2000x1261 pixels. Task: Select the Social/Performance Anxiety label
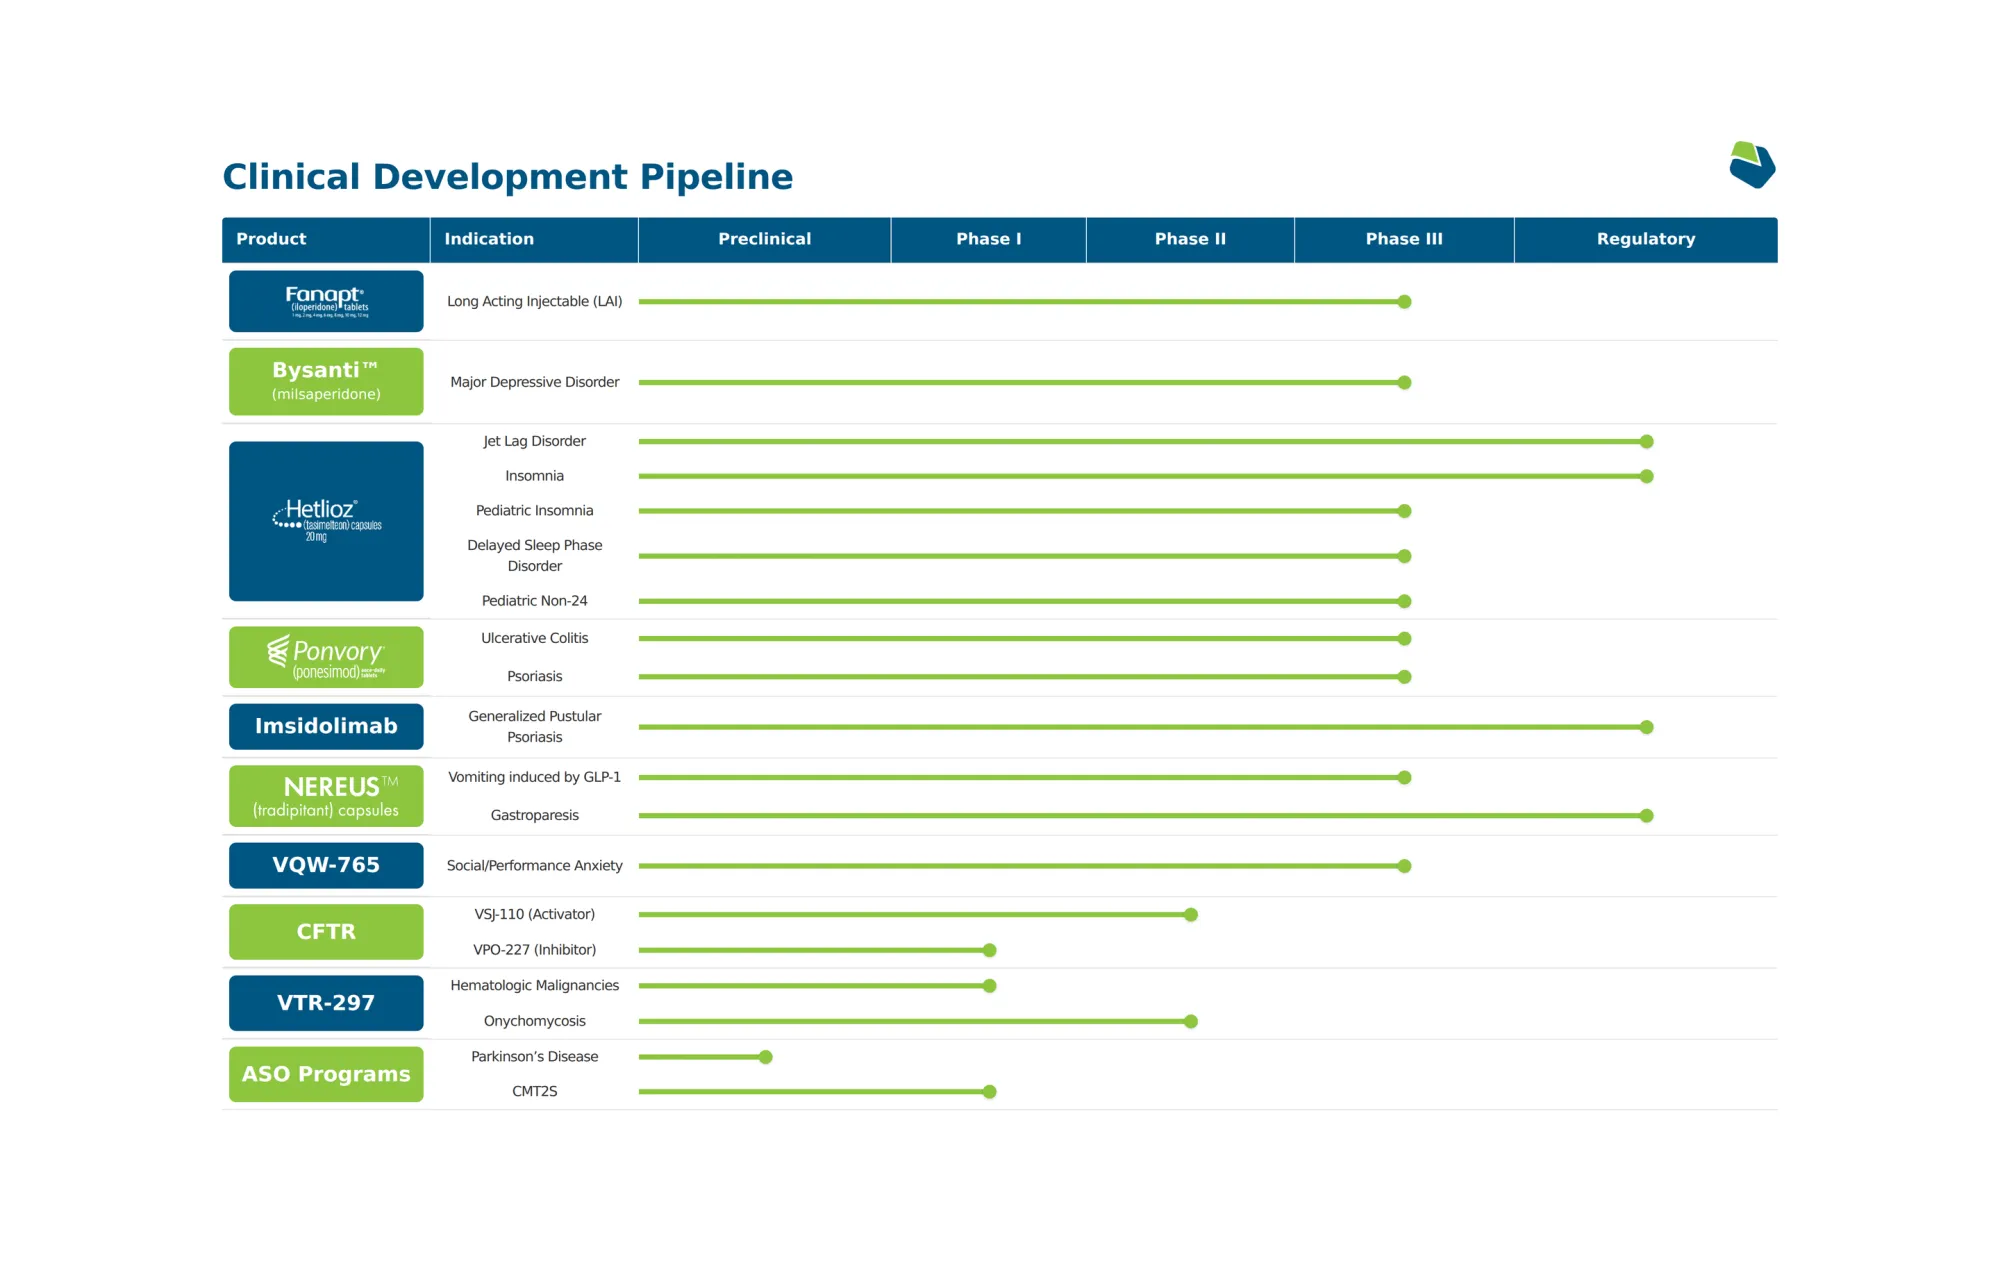[x=534, y=866]
